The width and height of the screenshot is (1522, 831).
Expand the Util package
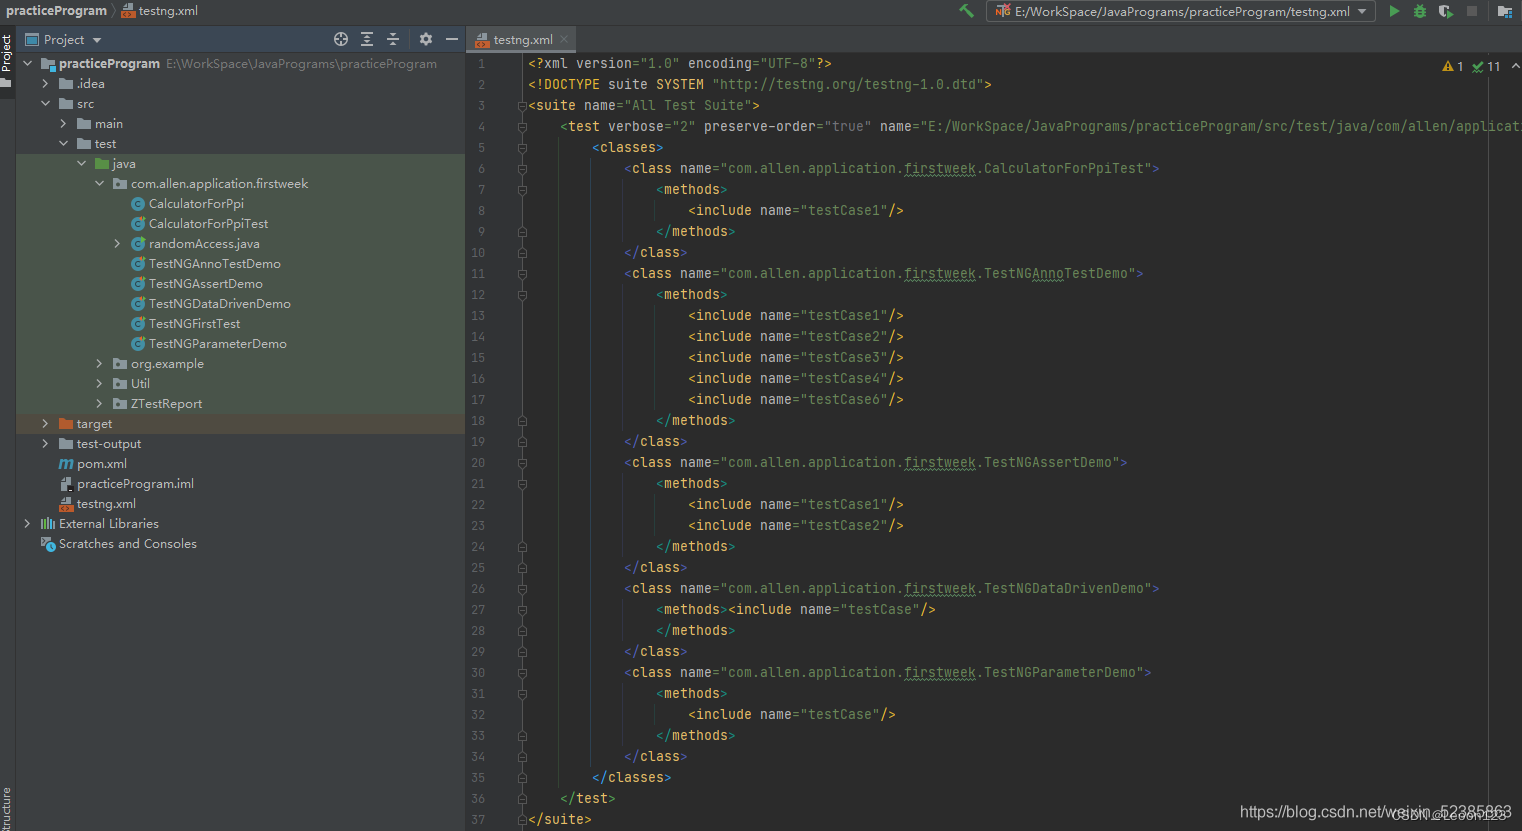(x=99, y=383)
